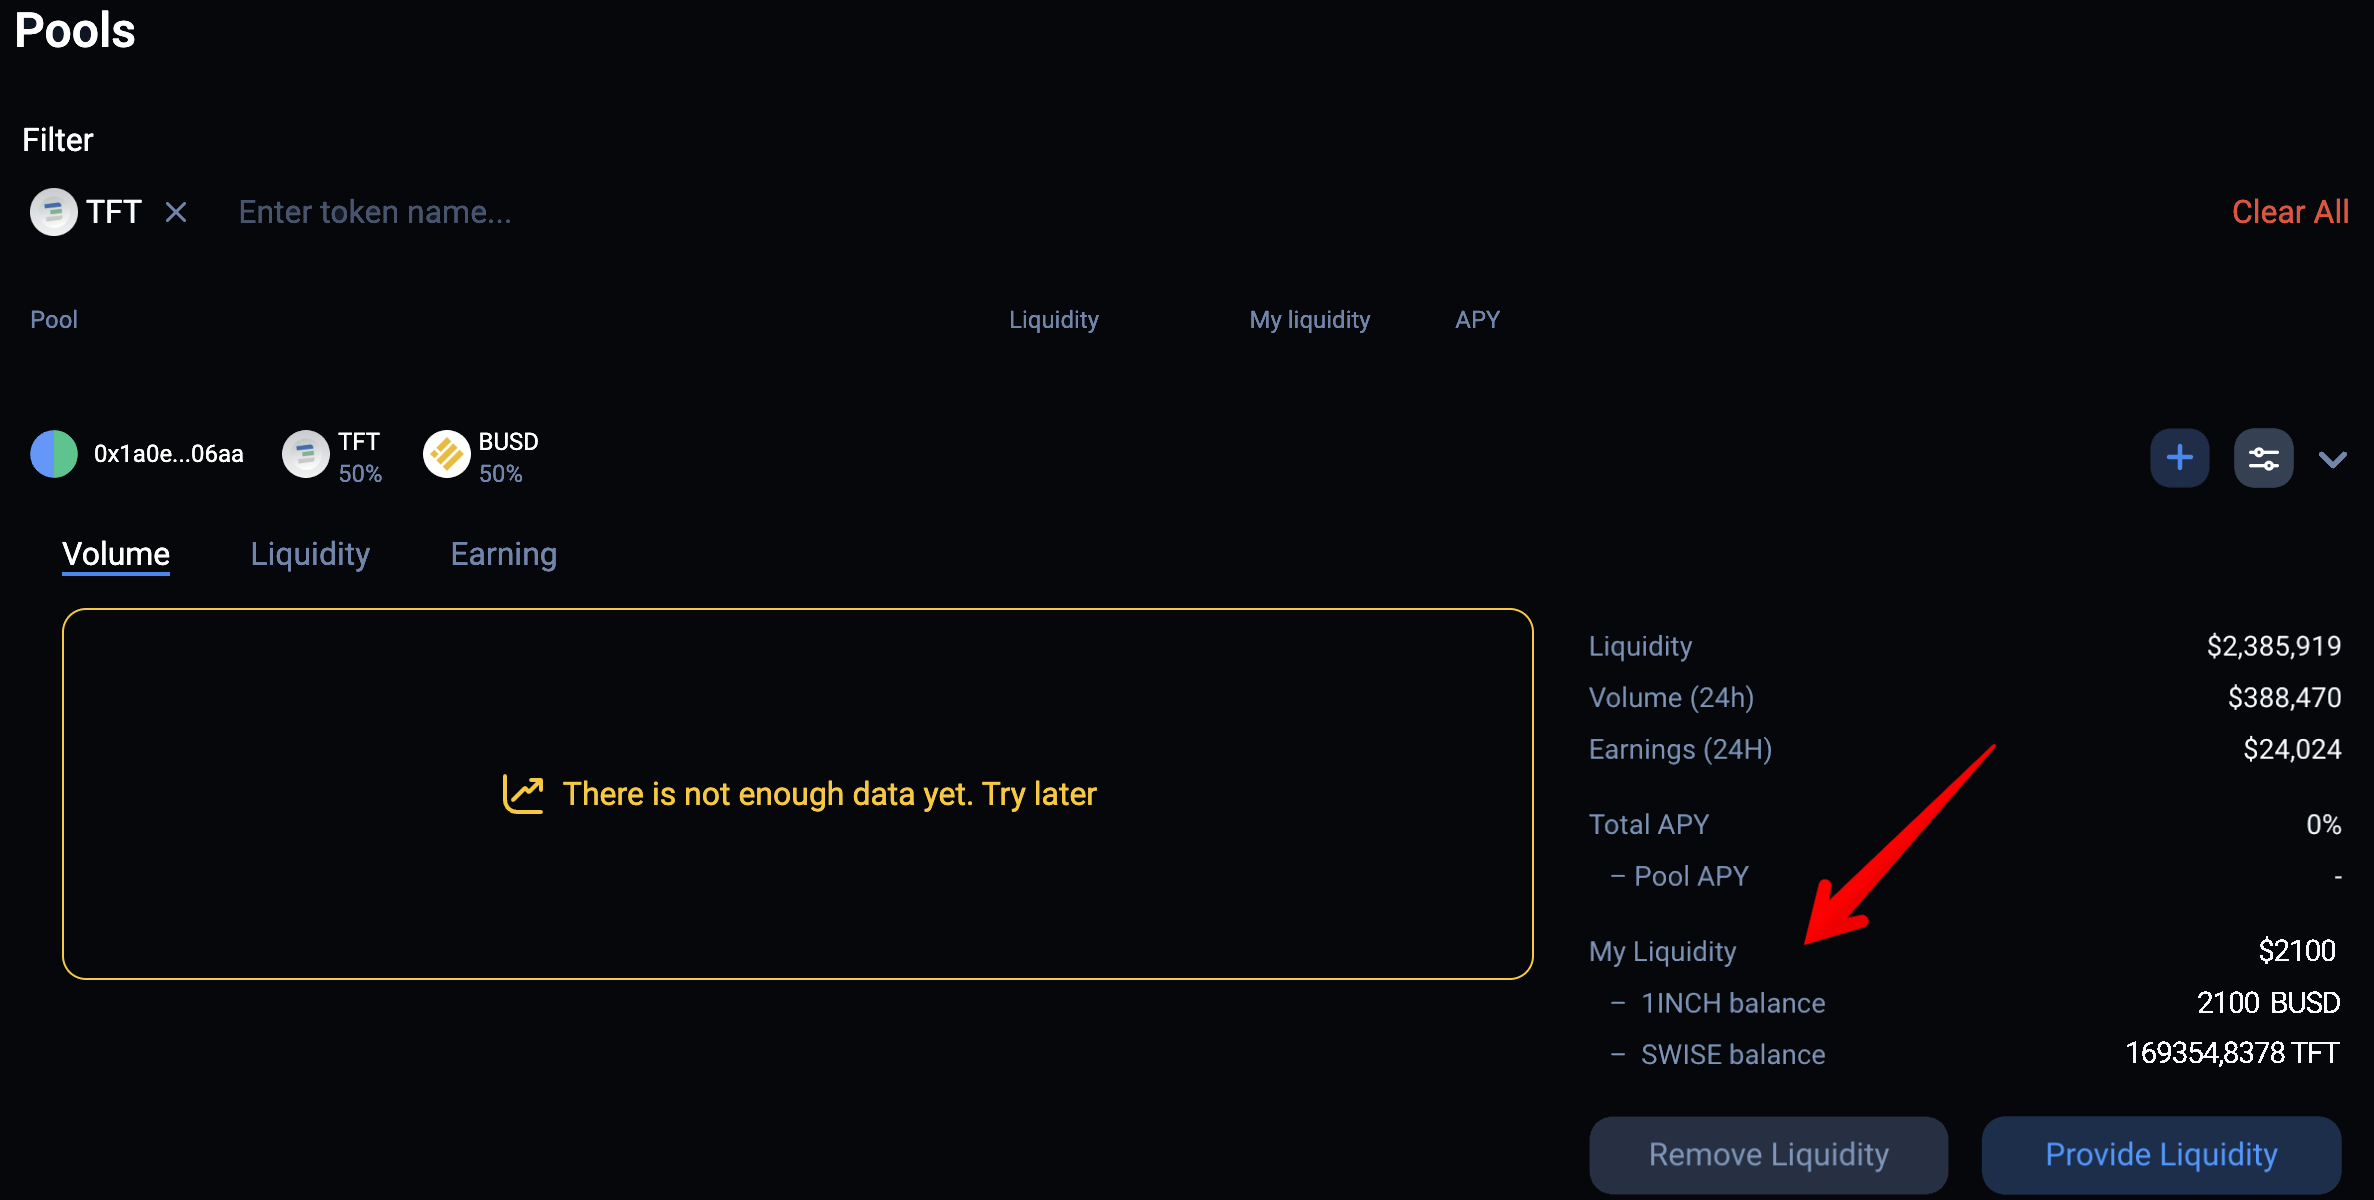Click the TFT token icon in filter

pyautogui.click(x=54, y=212)
